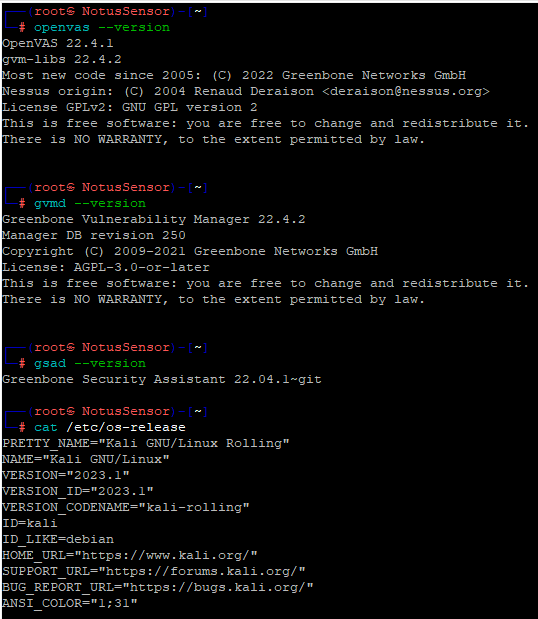Click the ANSI_COLOR="1;31" line
The height and width of the screenshot is (619, 538).
tap(69, 604)
